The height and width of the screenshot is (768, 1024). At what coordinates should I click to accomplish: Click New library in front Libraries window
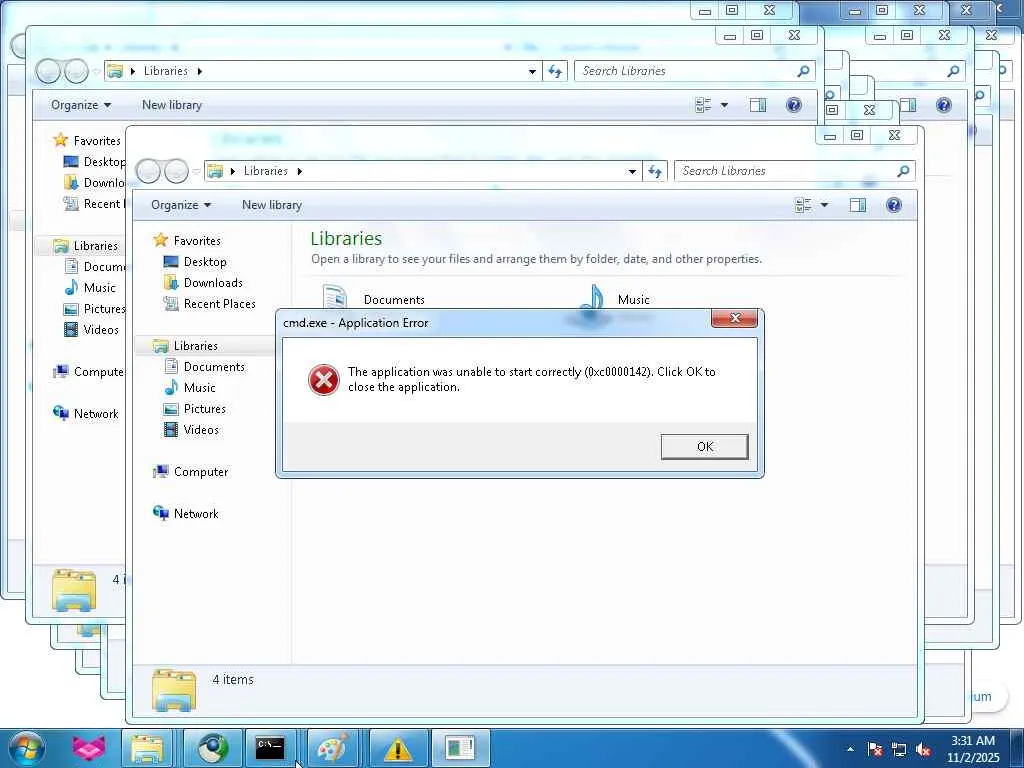point(272,205)
